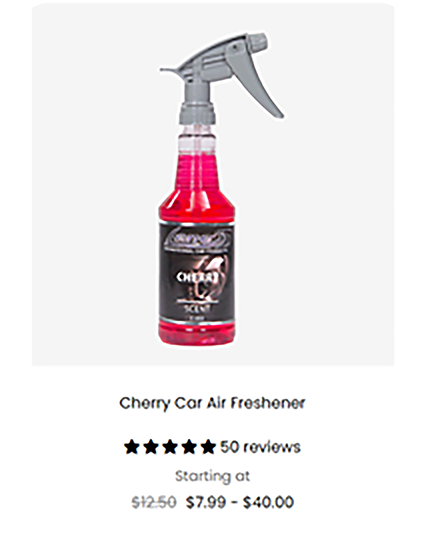Click the first rating star

[131, 447]
